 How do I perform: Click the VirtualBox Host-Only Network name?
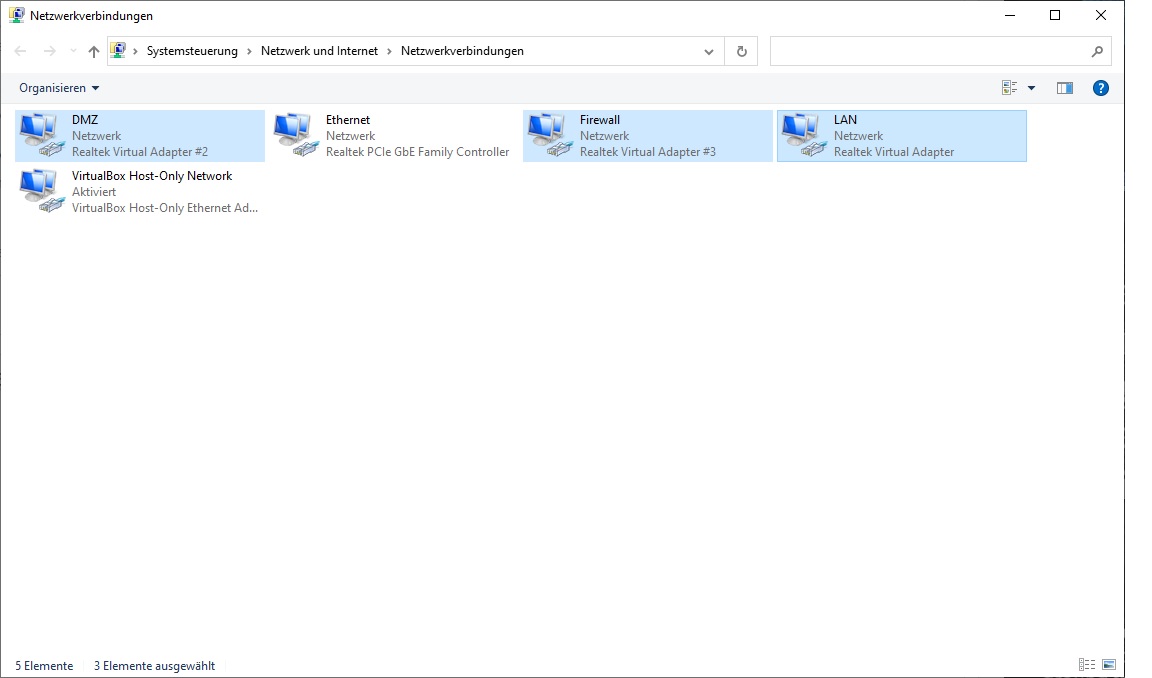coord(152,176)
